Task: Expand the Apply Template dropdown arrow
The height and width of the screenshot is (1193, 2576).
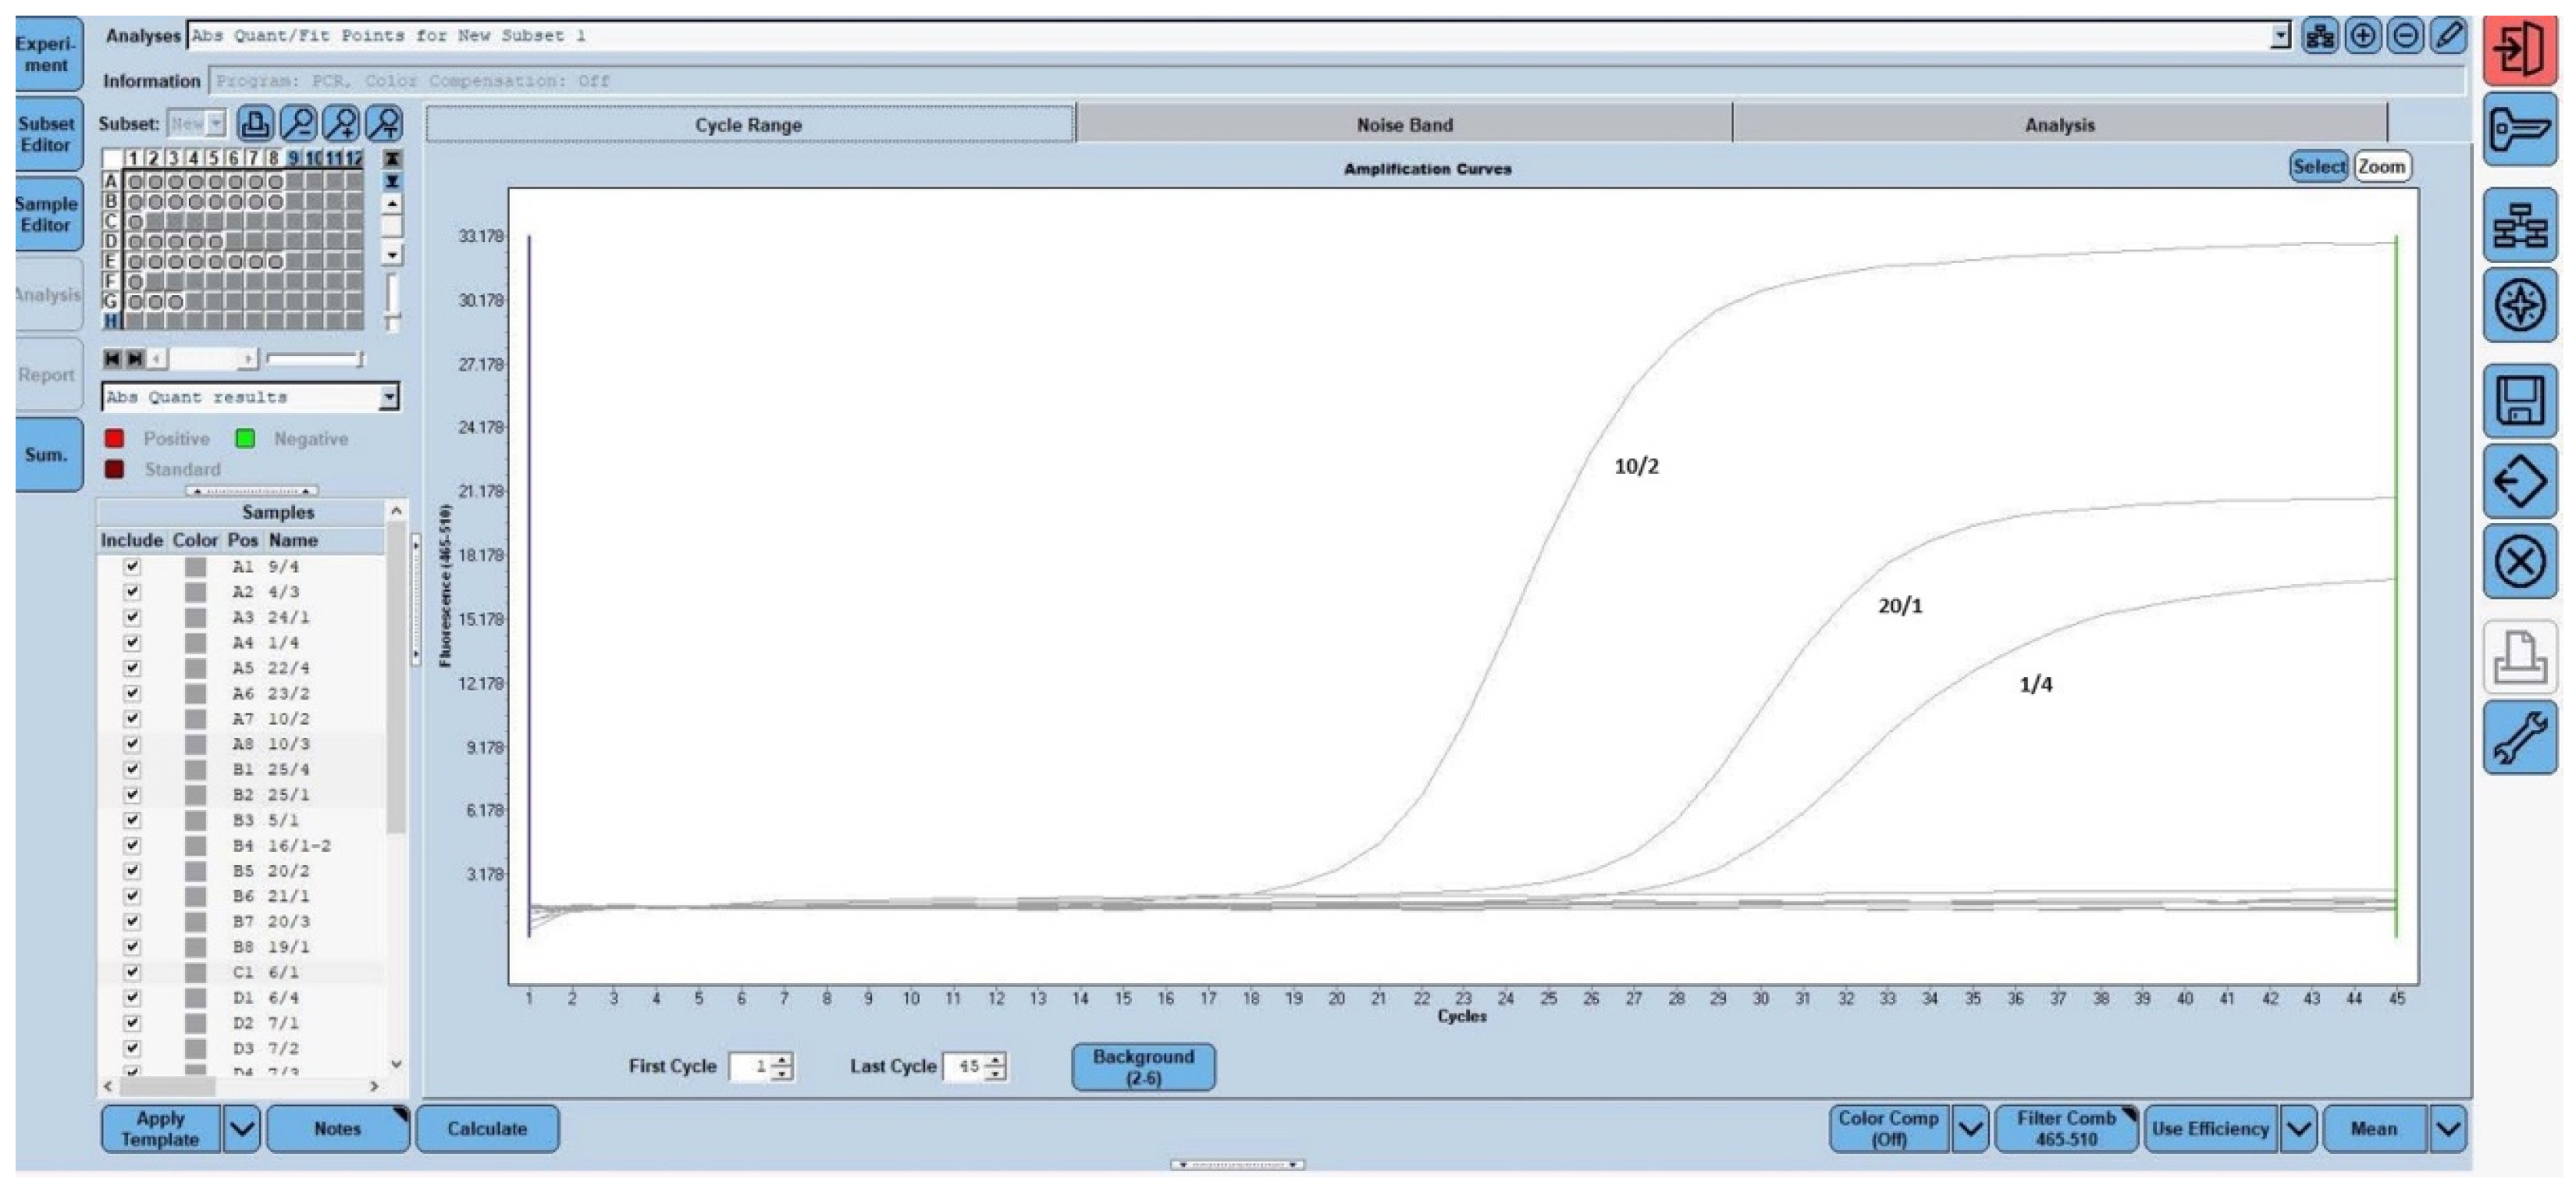Action: point(242,1130)
